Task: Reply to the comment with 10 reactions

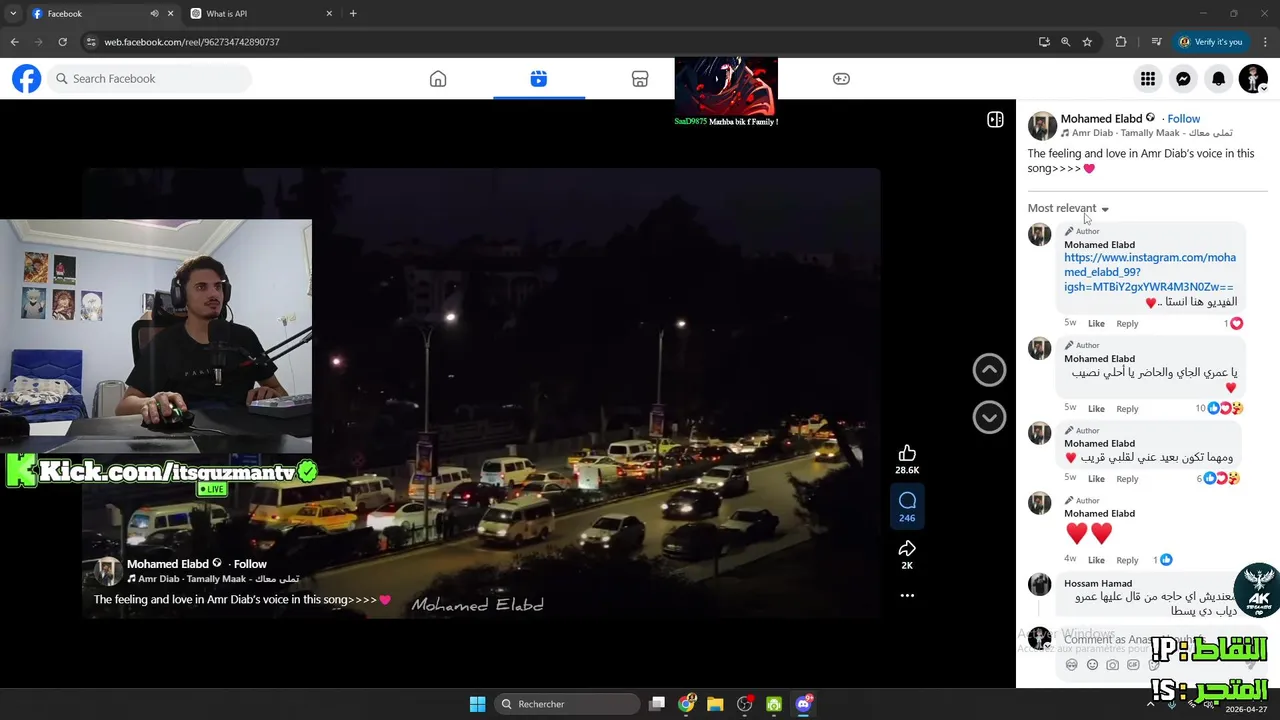Action: tap(1127, 409)
